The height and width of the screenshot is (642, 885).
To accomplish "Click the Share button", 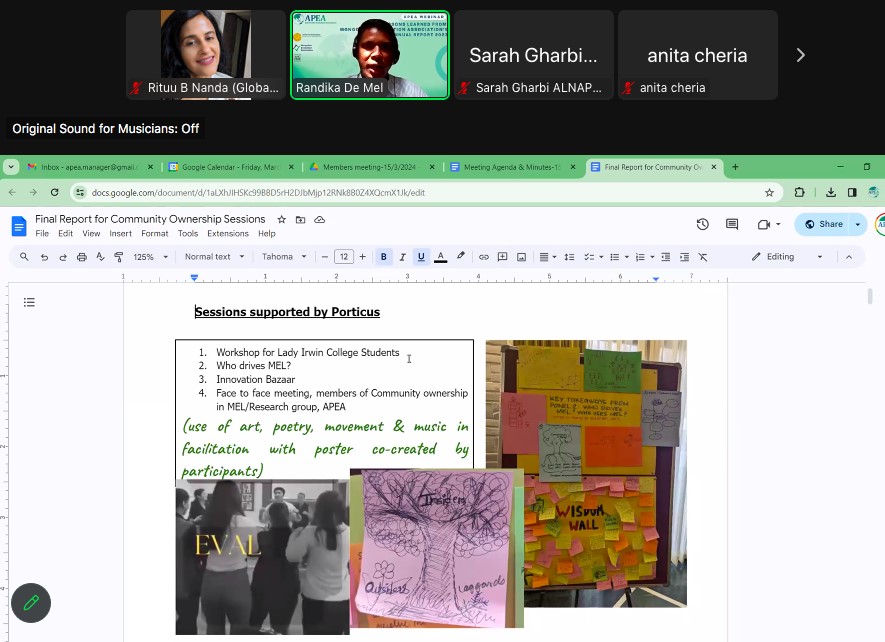I will pyautogui.click(x=824, y=225).
